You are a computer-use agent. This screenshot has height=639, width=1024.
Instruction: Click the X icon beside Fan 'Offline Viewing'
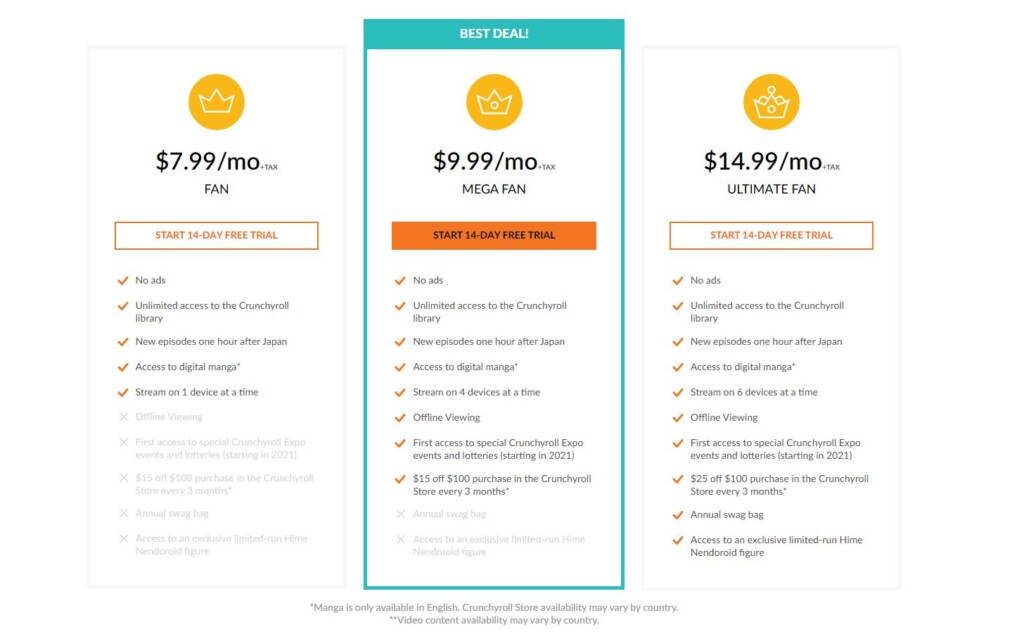[123, 417]
